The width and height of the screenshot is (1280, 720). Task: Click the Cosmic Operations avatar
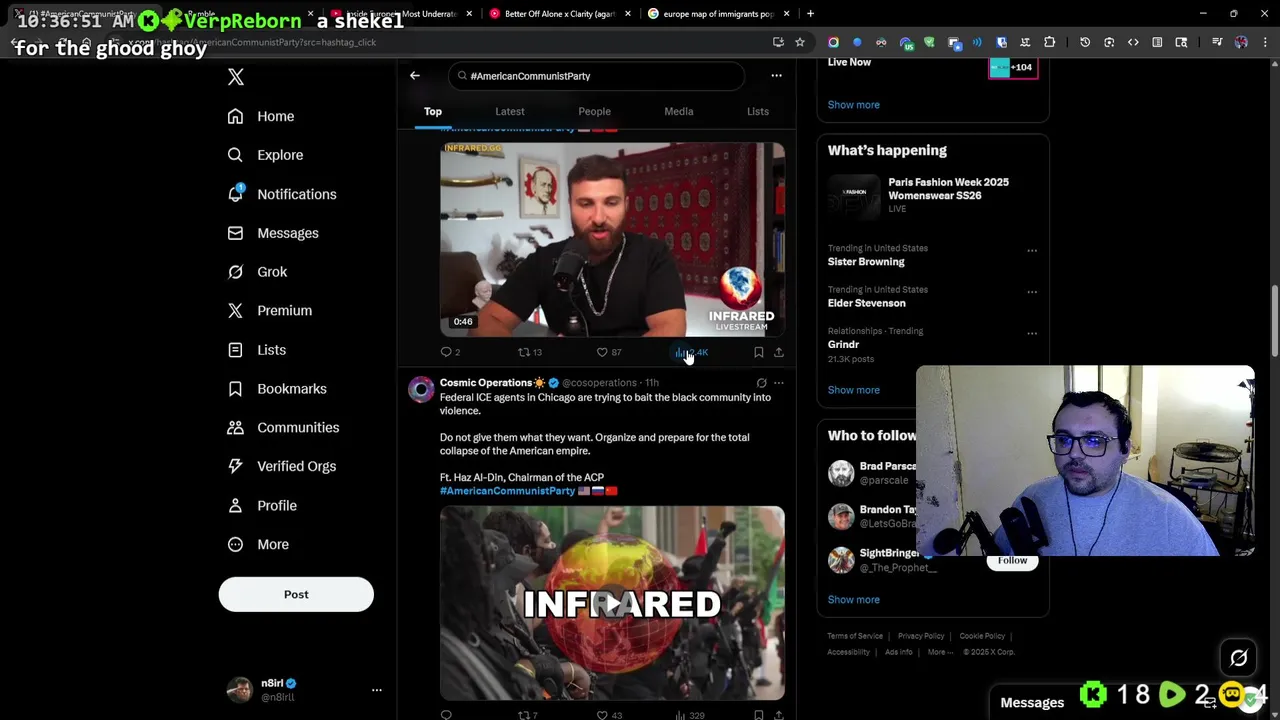[421, 389]
